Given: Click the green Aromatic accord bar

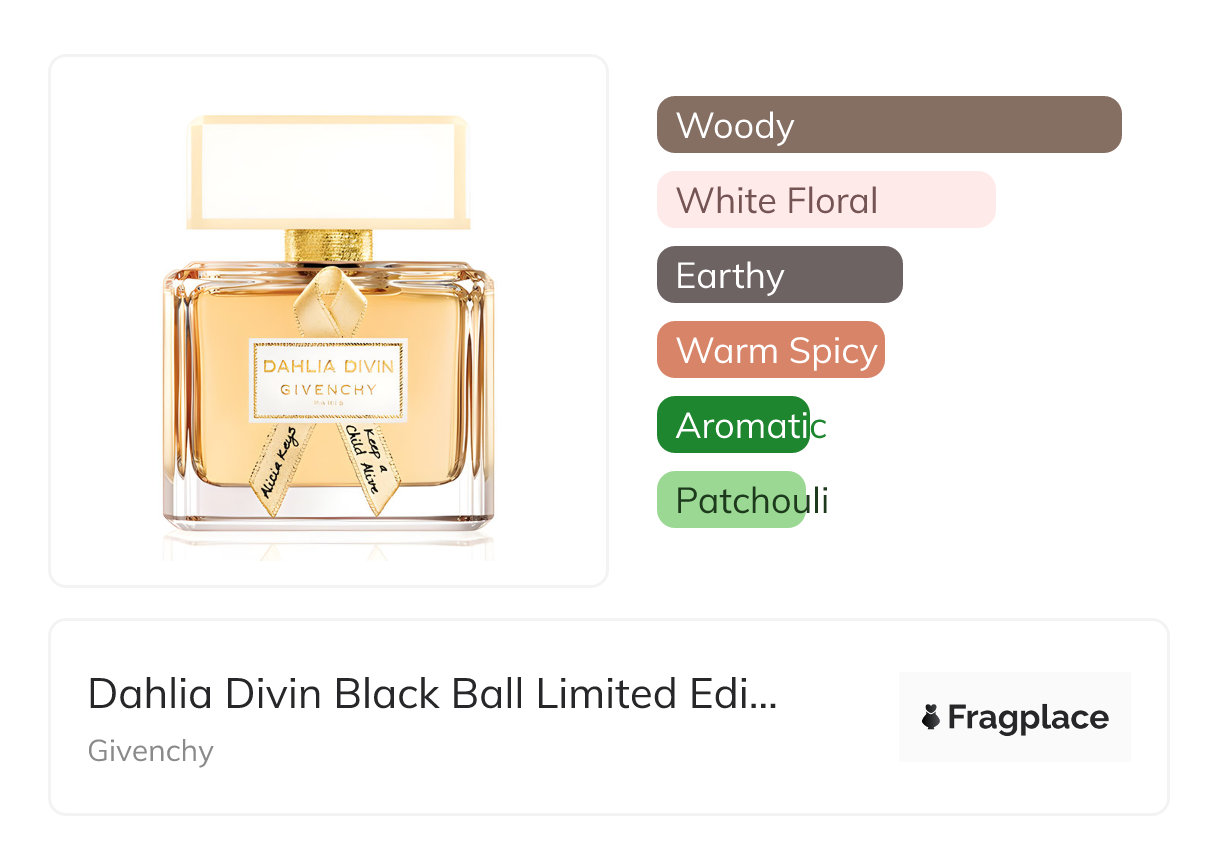Looking at the screenshot, I should point(733,425).
